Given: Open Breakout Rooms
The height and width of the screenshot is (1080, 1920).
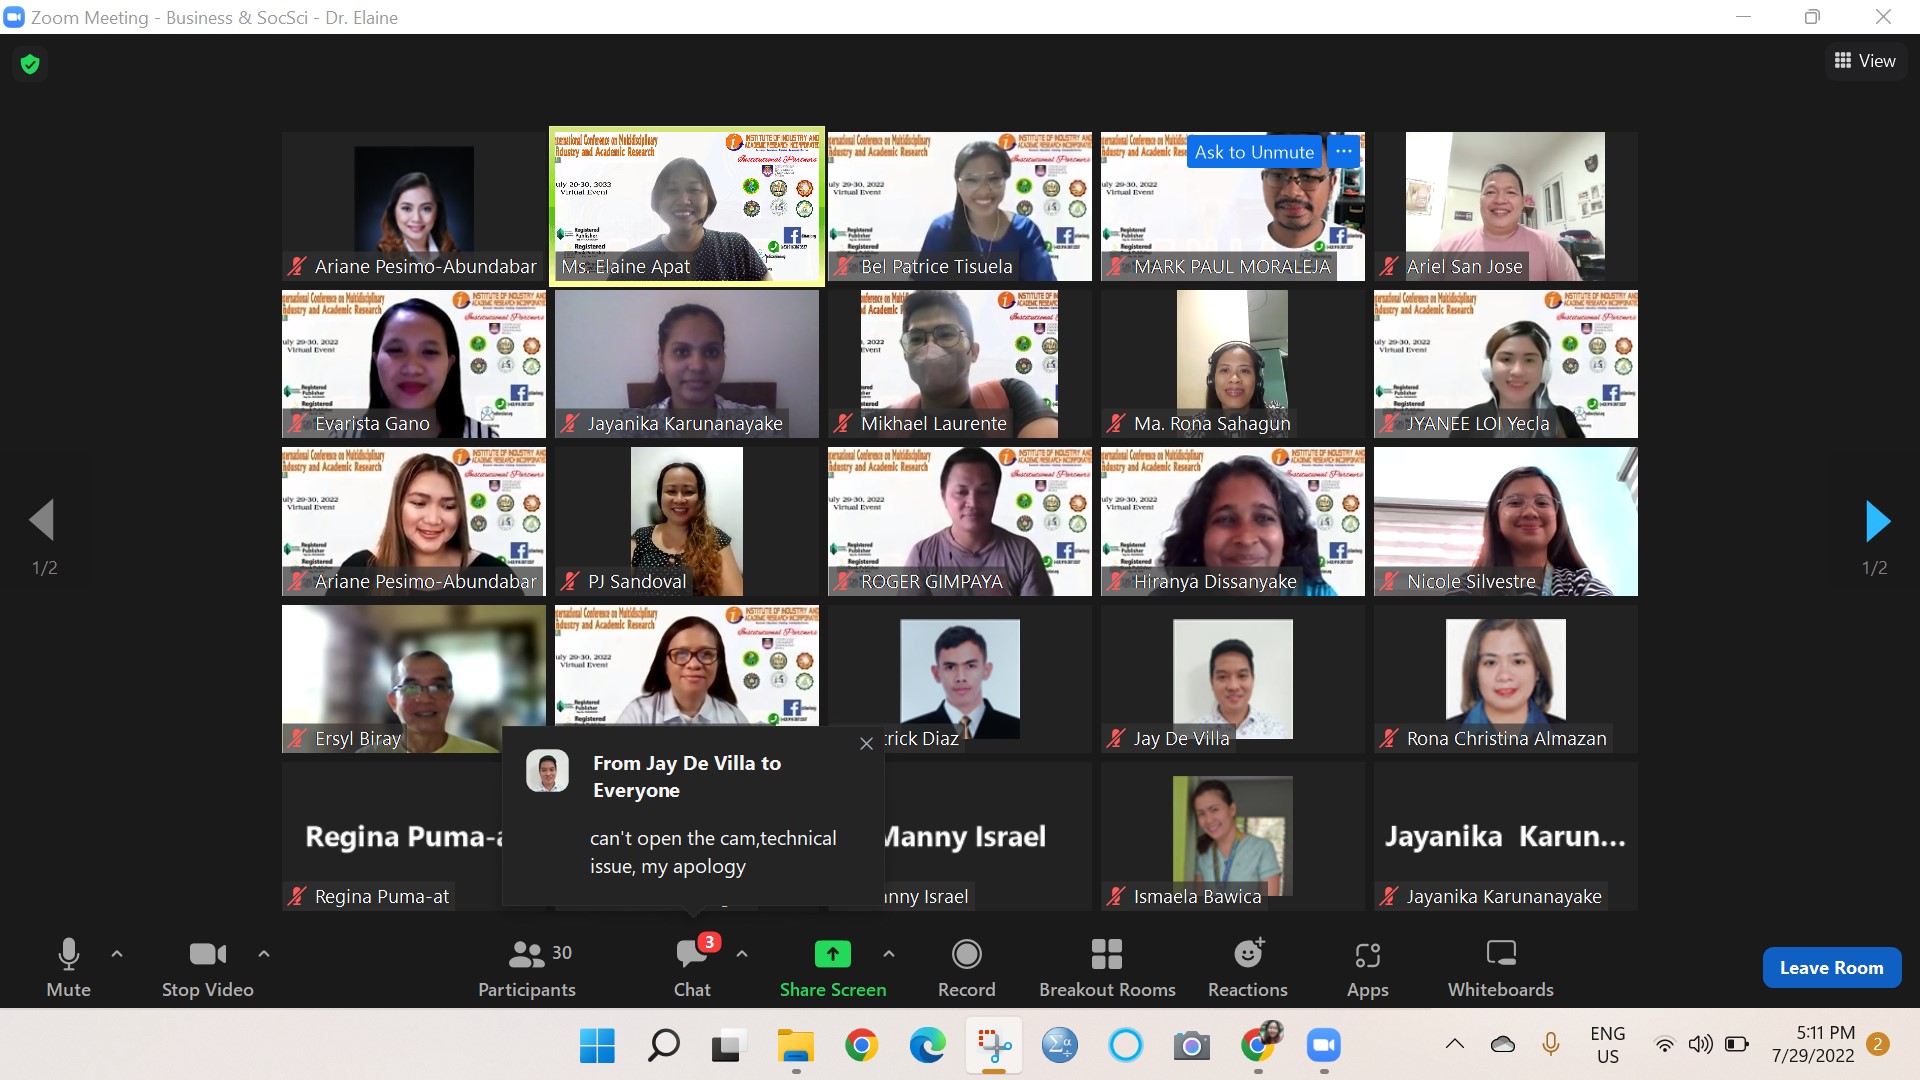Looking at the screenshot, I should coord(1106,954).
